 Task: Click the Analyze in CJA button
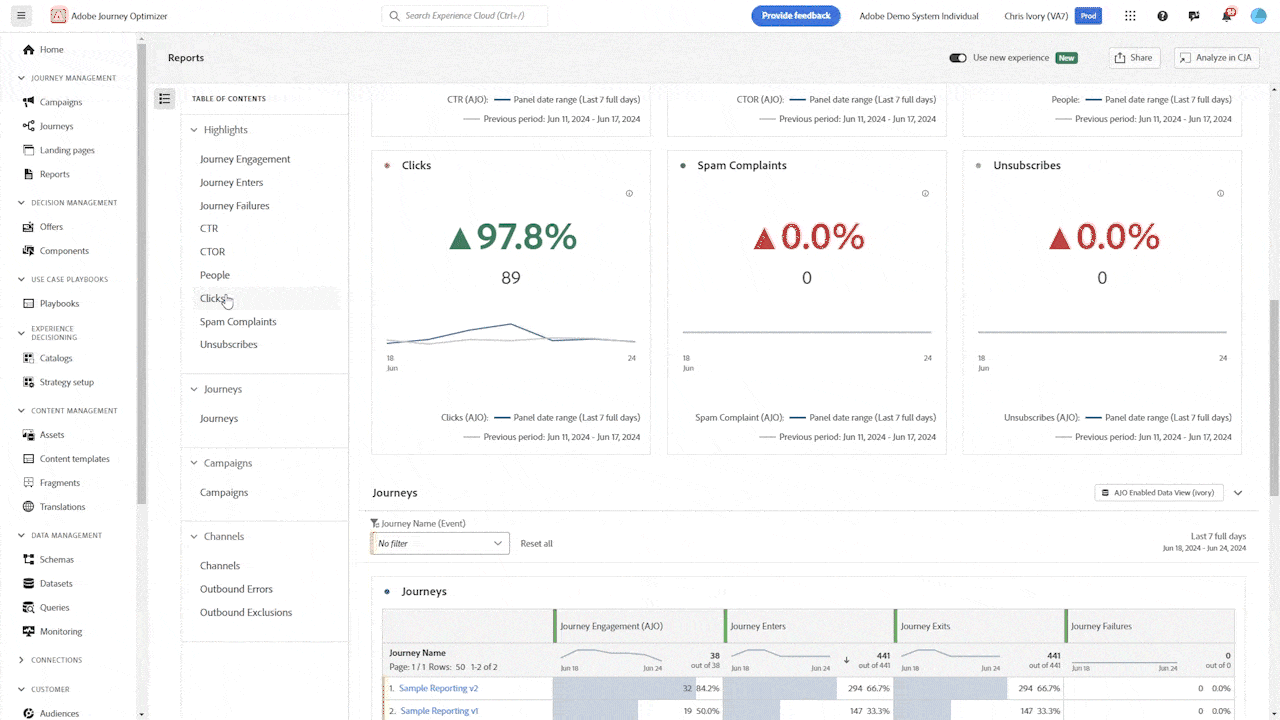(1216, 58)
